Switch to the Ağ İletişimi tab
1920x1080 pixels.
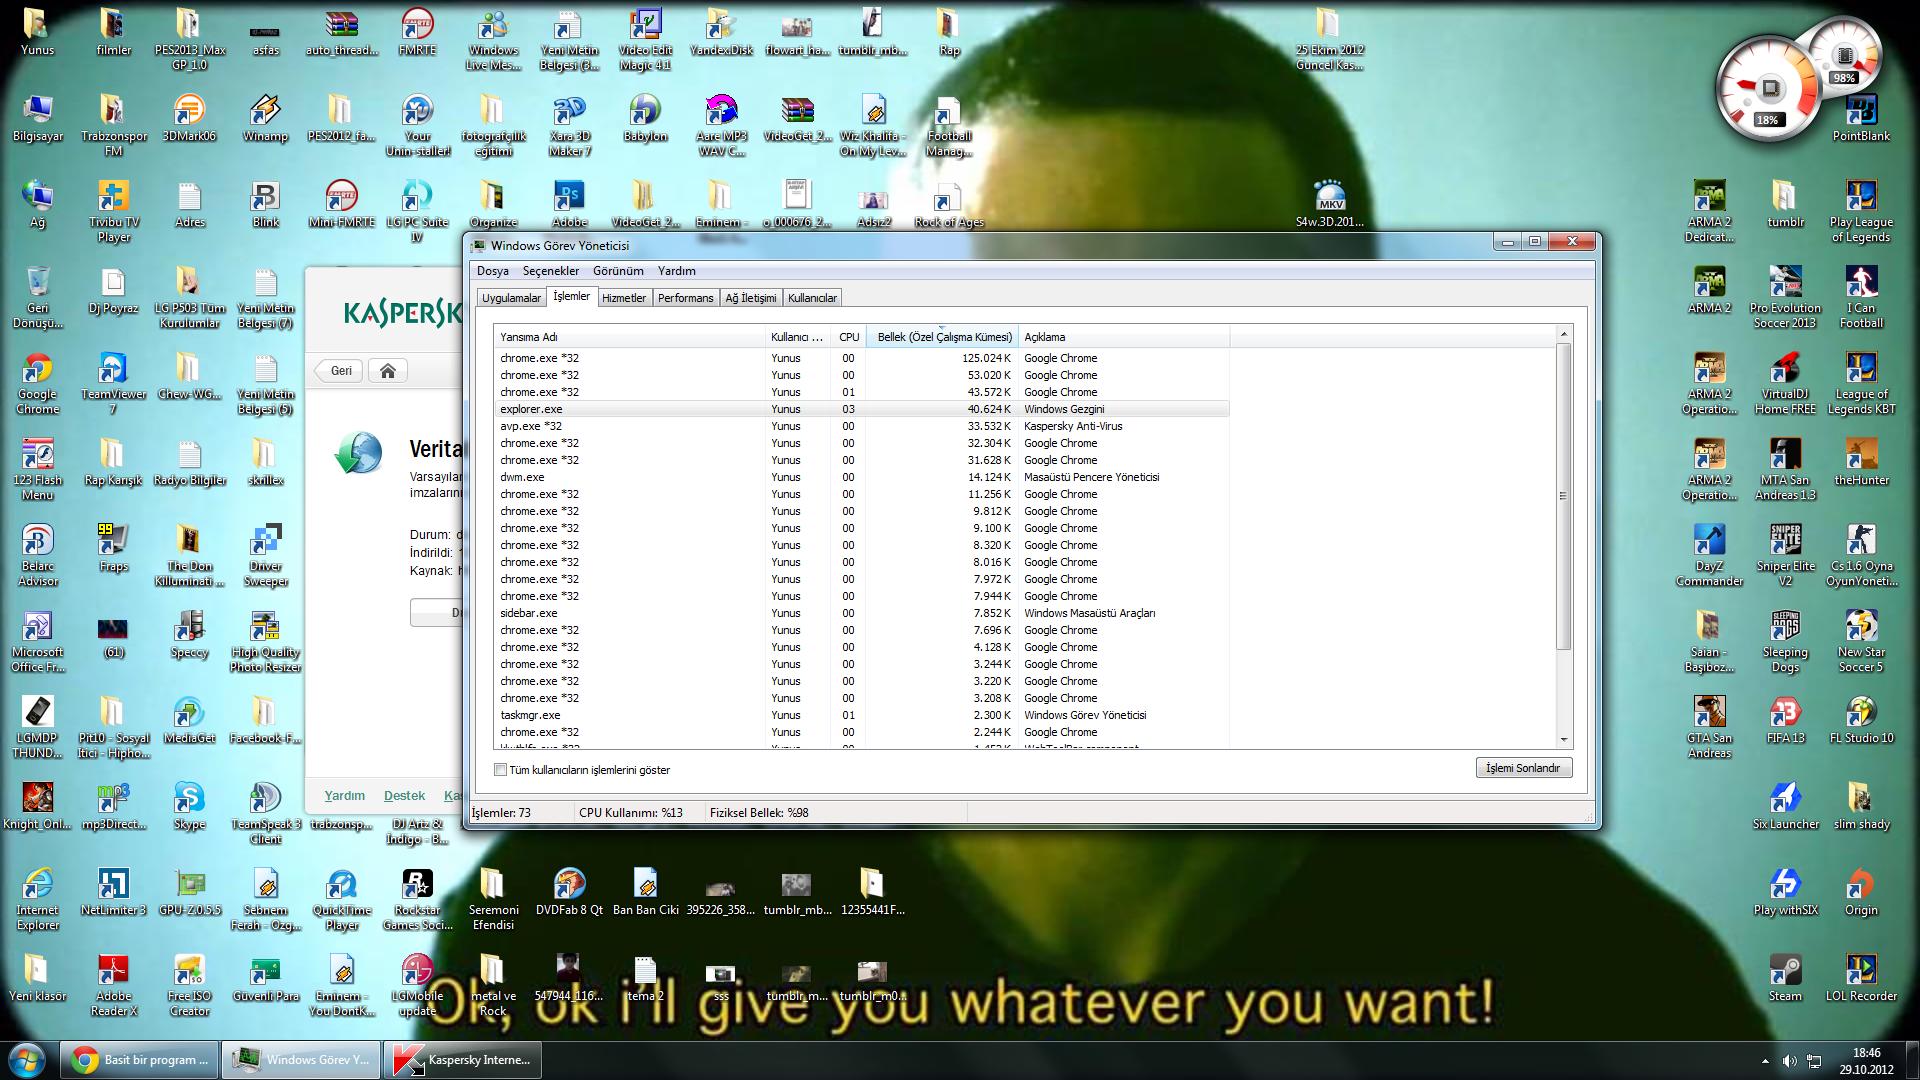(x=750, y=298)
